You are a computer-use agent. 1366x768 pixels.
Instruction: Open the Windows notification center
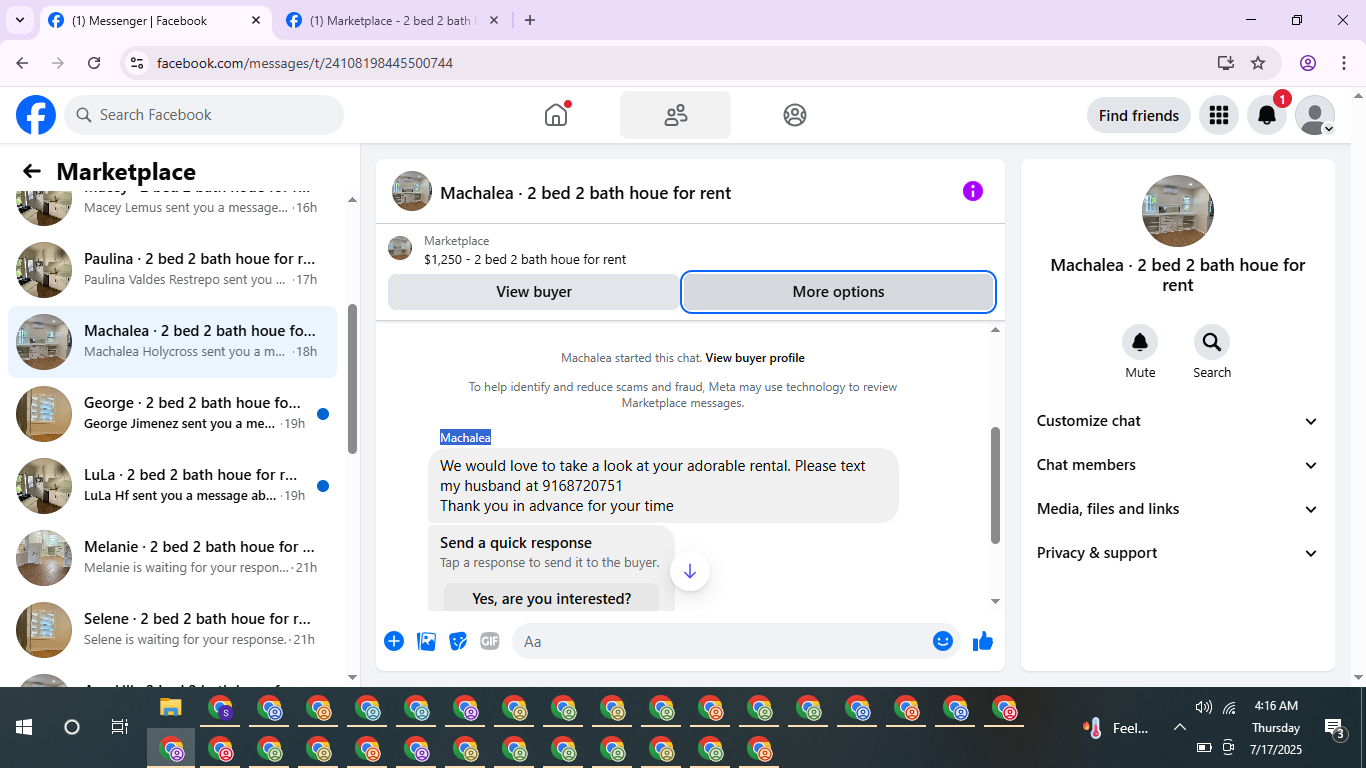click(x=1335, y=728)
